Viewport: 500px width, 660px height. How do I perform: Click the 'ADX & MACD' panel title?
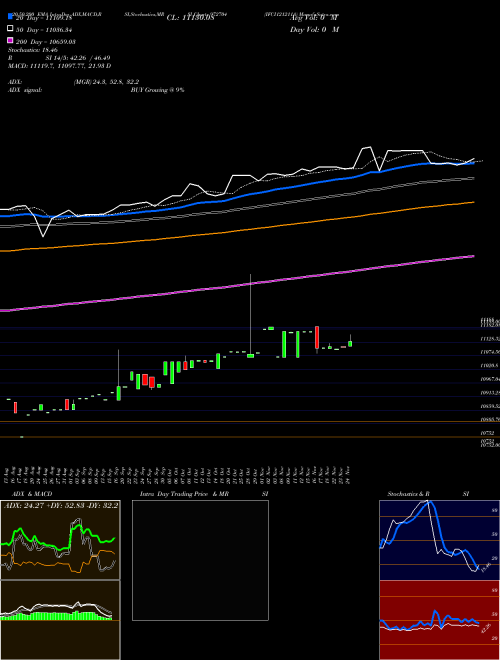coord(32,494)
